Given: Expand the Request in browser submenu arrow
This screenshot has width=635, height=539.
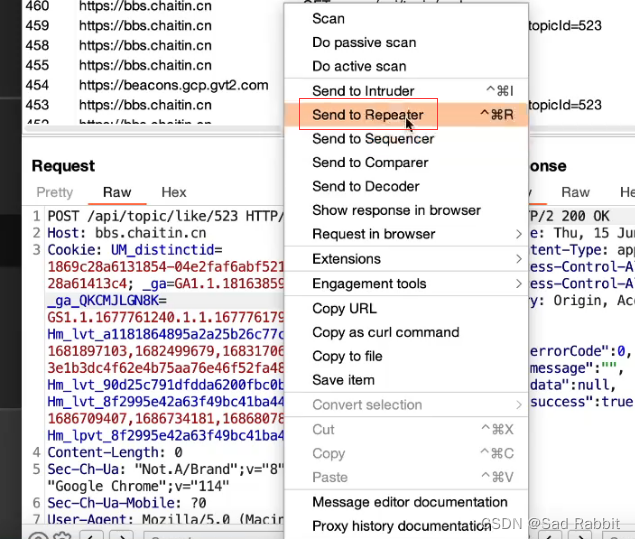Looking at the screenshot, I should click(519, 234).
